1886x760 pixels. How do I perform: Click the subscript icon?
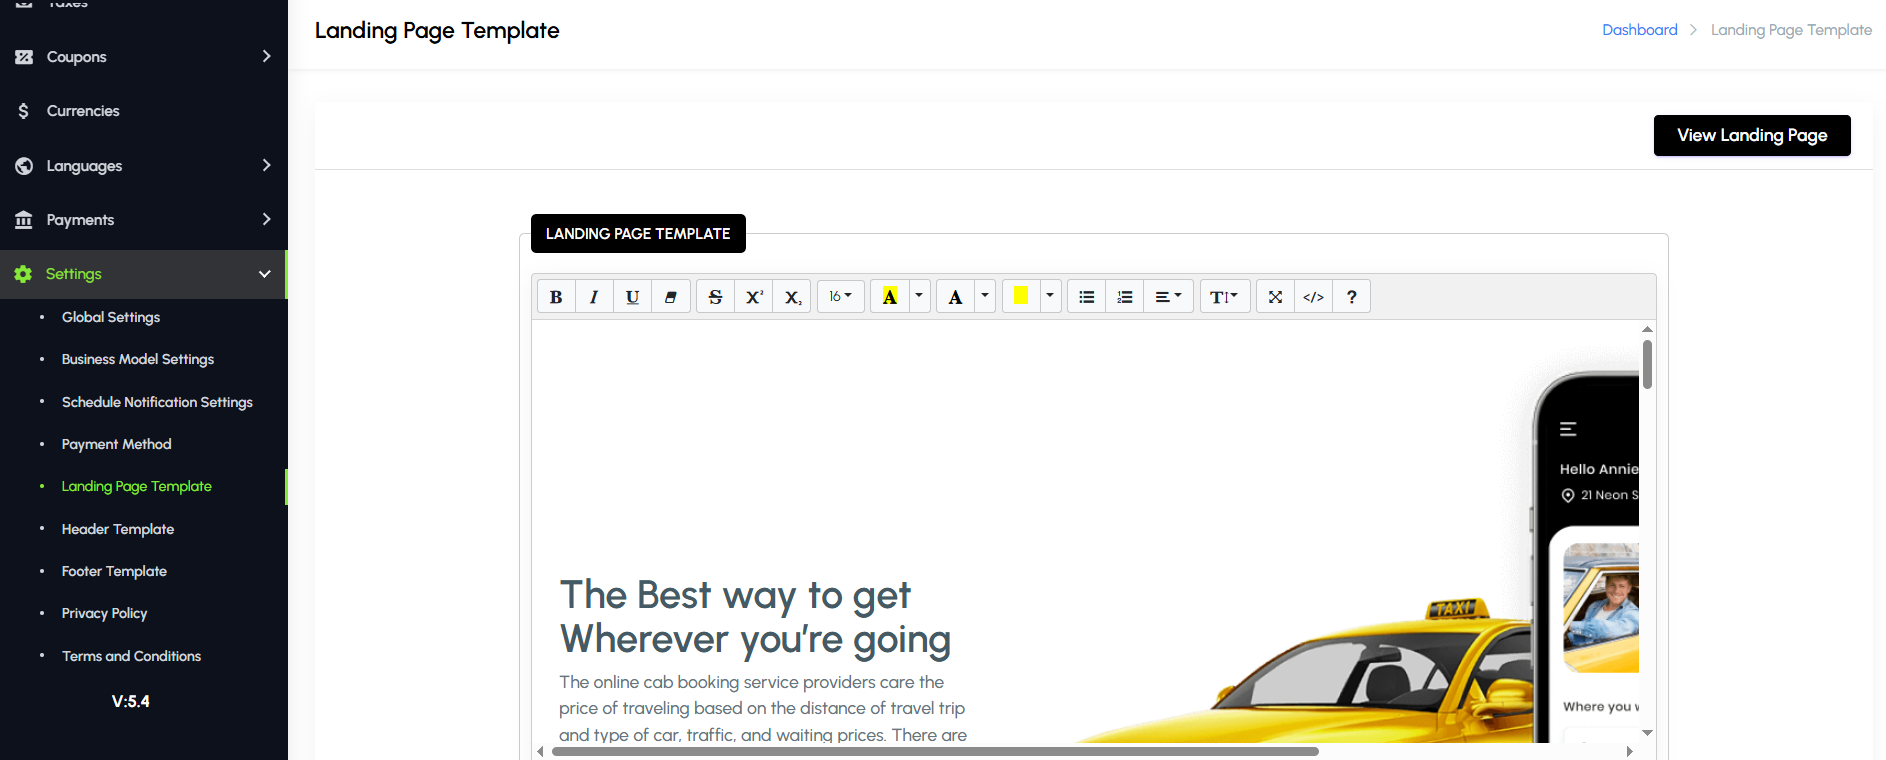point(792,297)
